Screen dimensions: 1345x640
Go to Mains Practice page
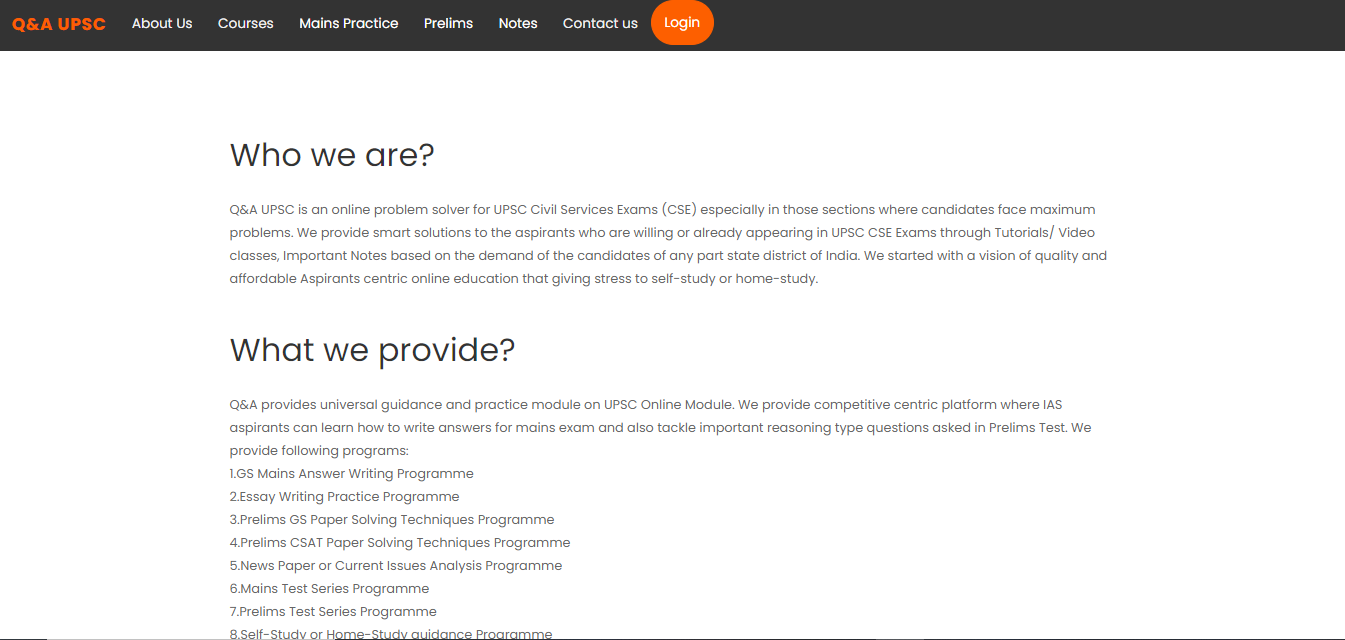click(349, 23)
